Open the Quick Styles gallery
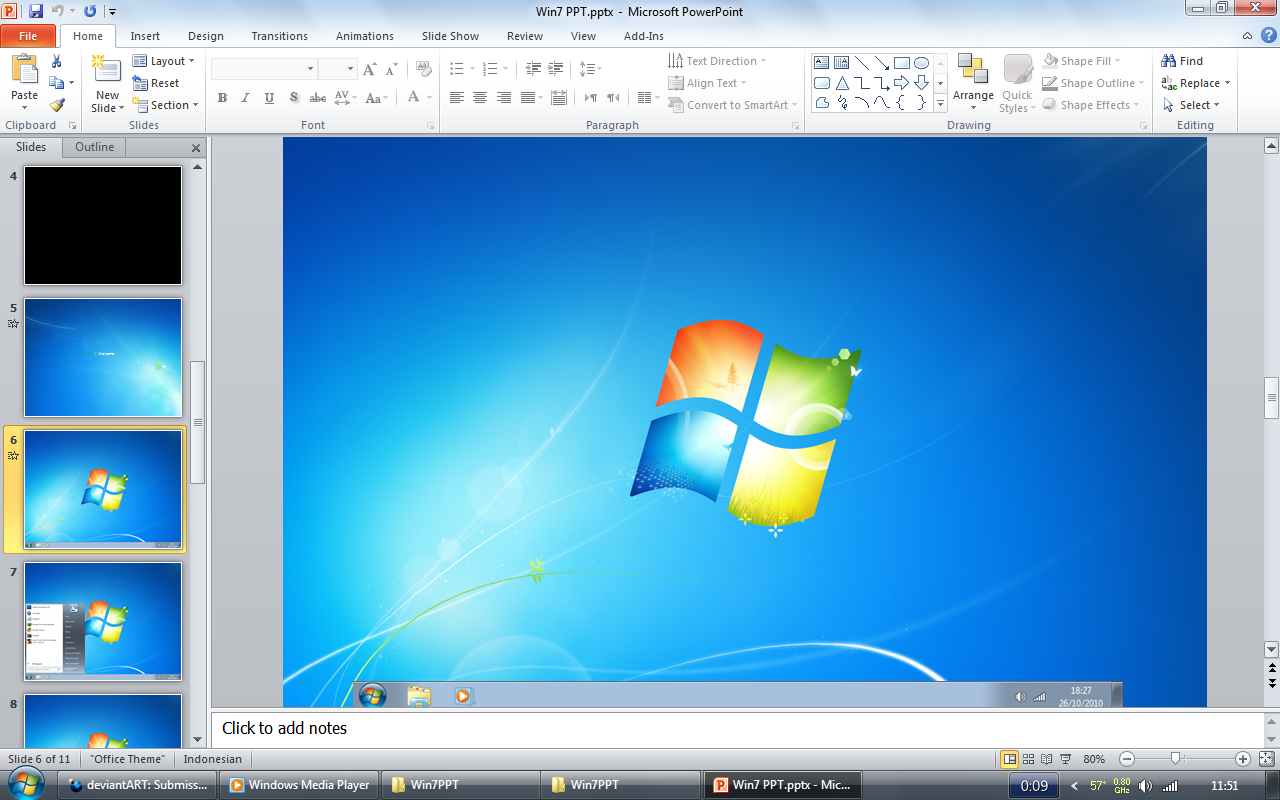Image resolution: width=1280 pixels, height=800 pixels. [1017, 84]
